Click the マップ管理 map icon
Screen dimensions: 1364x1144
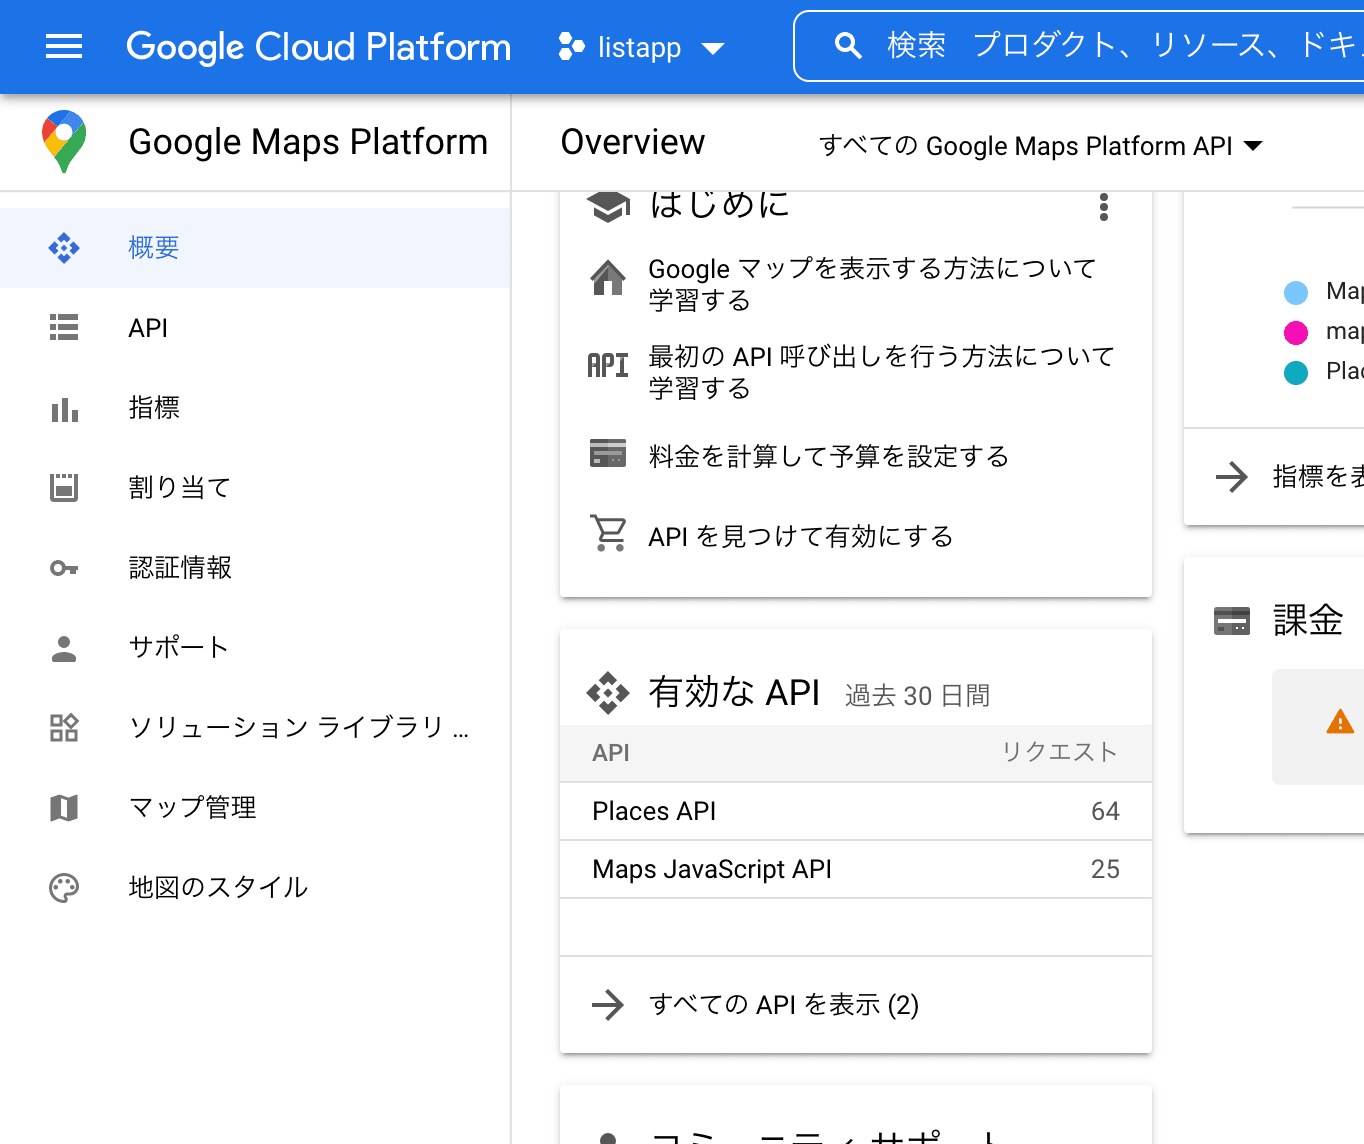point(64,808)
